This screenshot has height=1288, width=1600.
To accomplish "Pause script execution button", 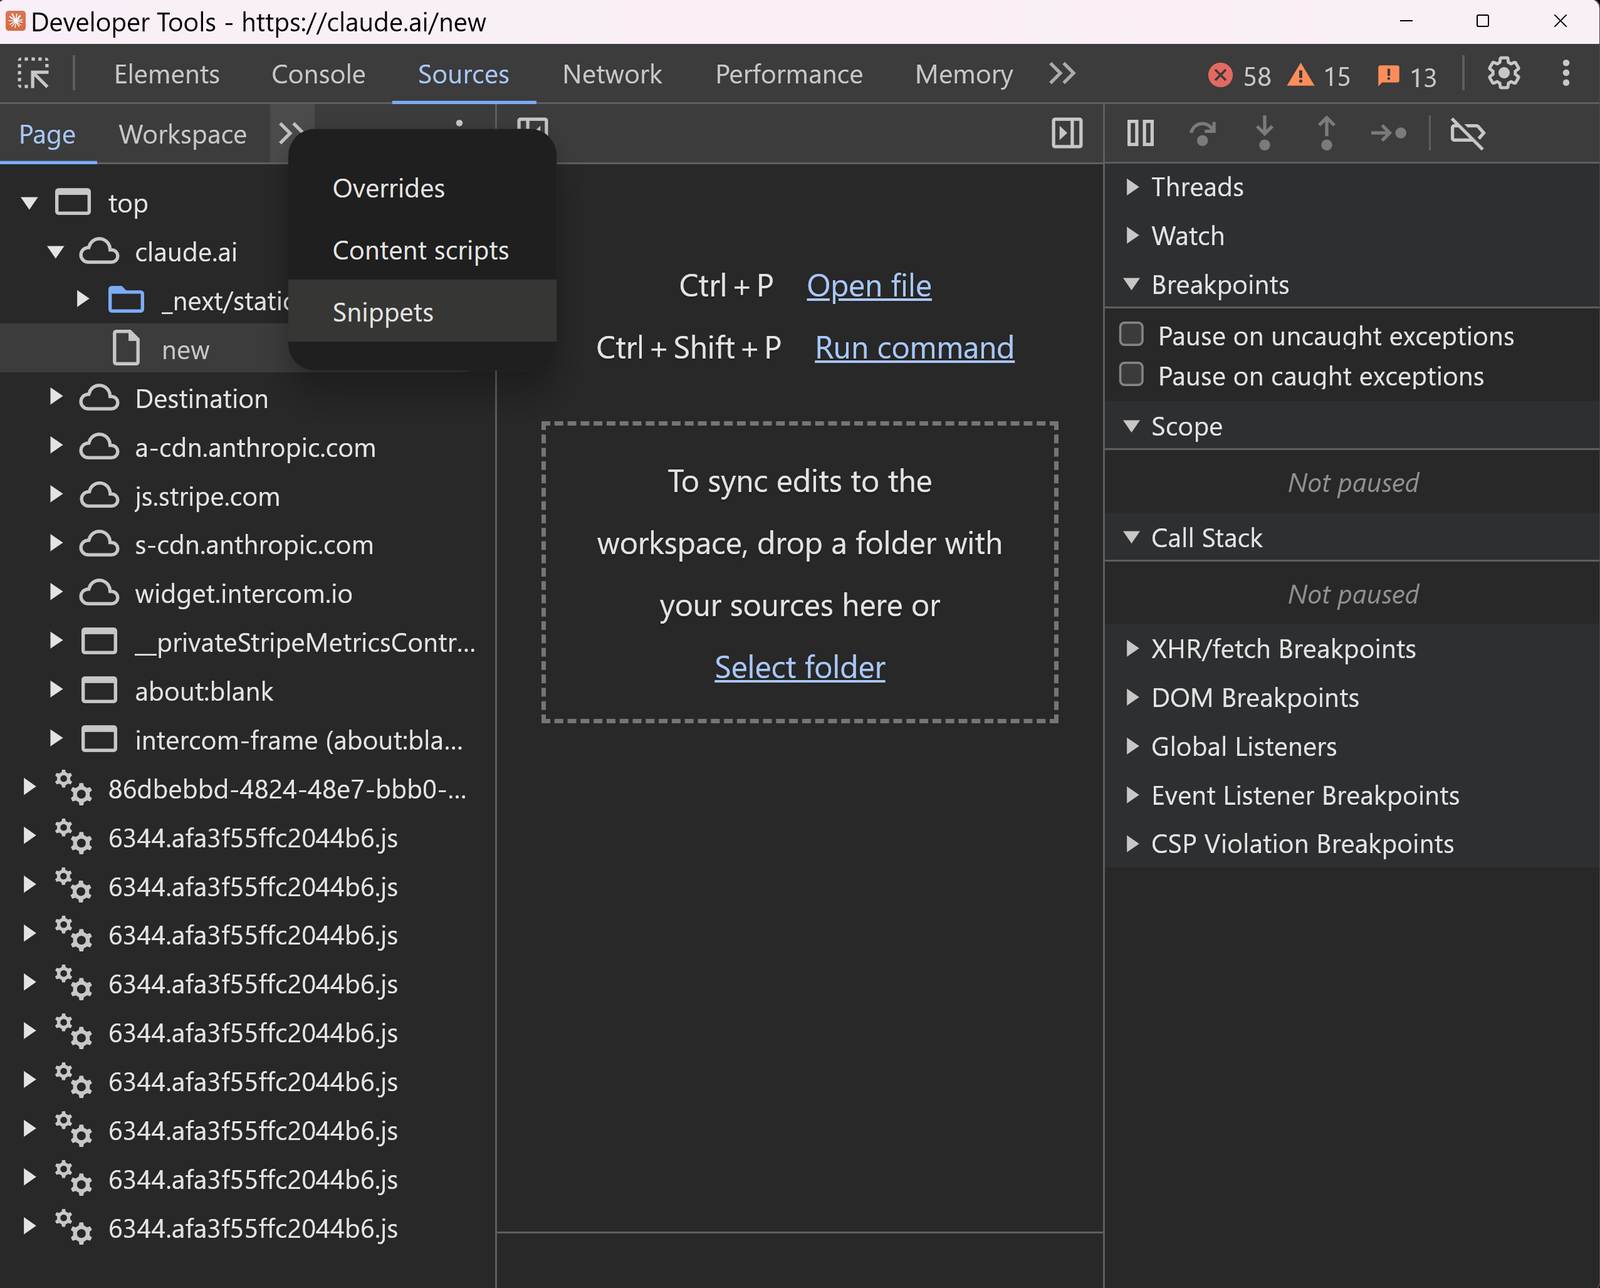I will (1140, 133).
